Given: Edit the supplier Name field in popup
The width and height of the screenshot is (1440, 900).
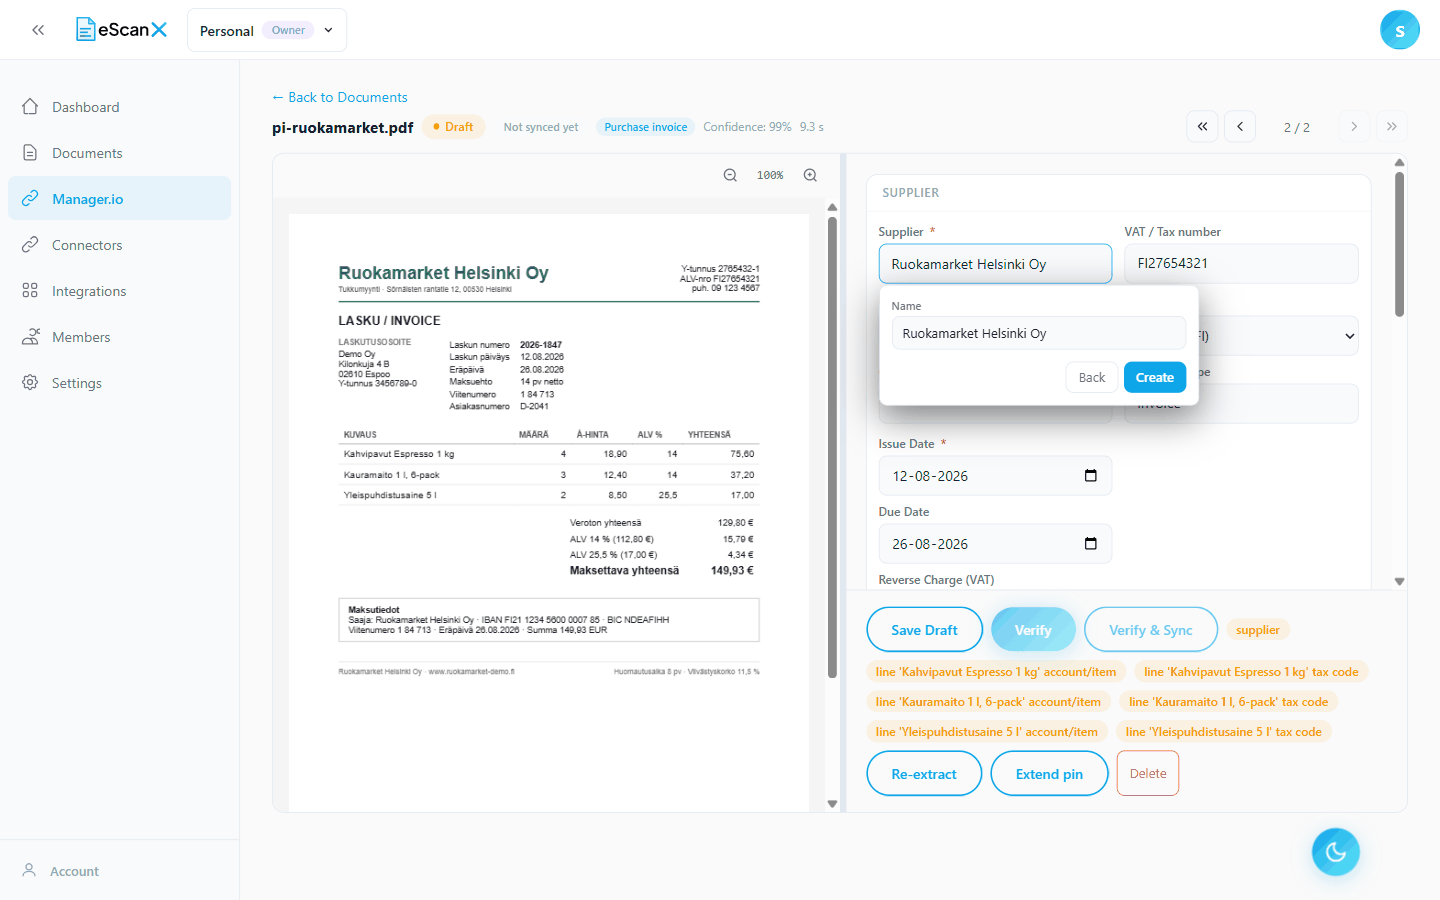Looking at the screenshot, I should 1039,333.
